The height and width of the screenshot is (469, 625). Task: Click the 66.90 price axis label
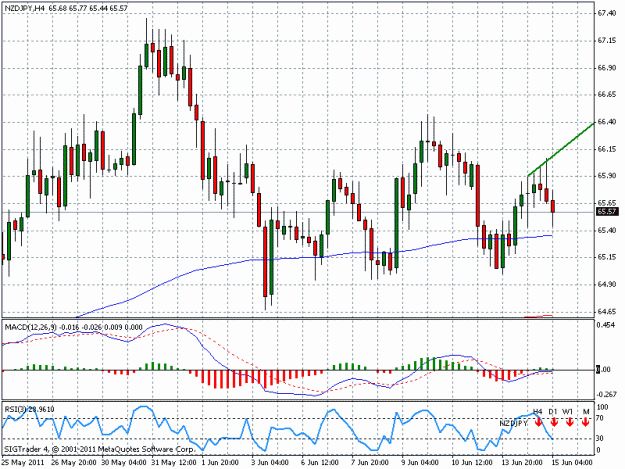[607, 68]
